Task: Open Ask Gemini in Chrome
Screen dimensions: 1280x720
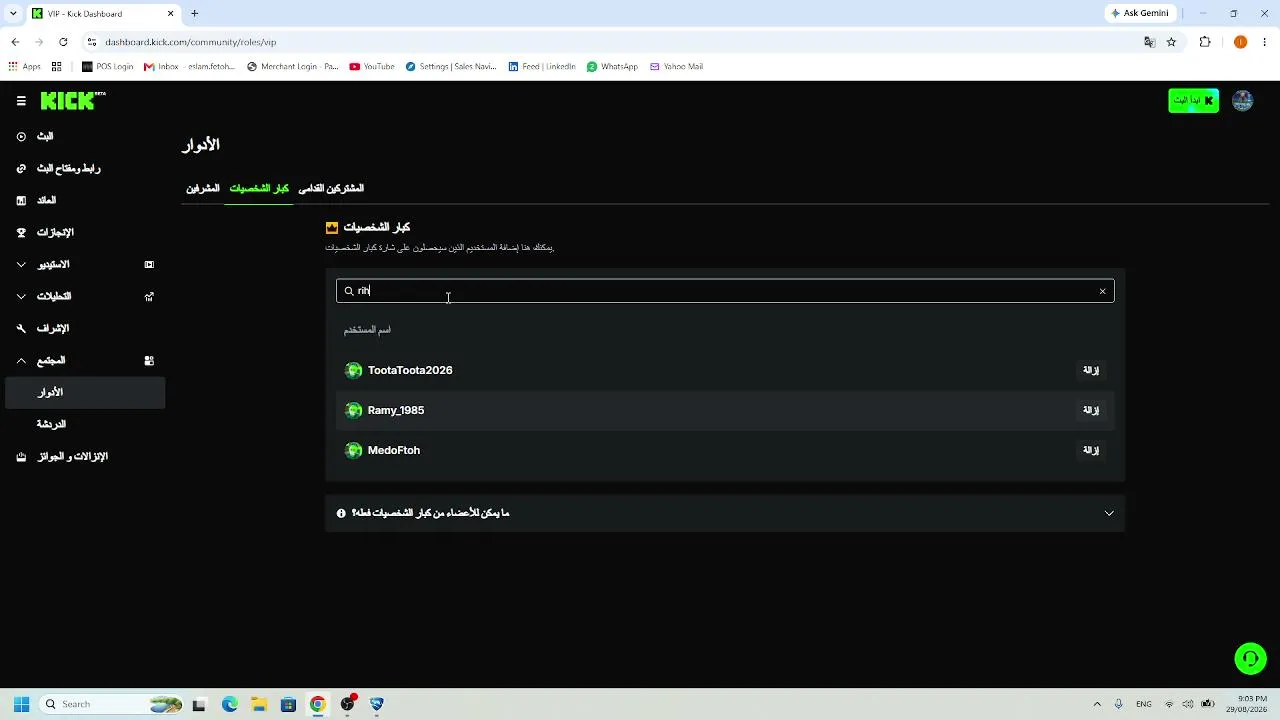Action: 1139,13
